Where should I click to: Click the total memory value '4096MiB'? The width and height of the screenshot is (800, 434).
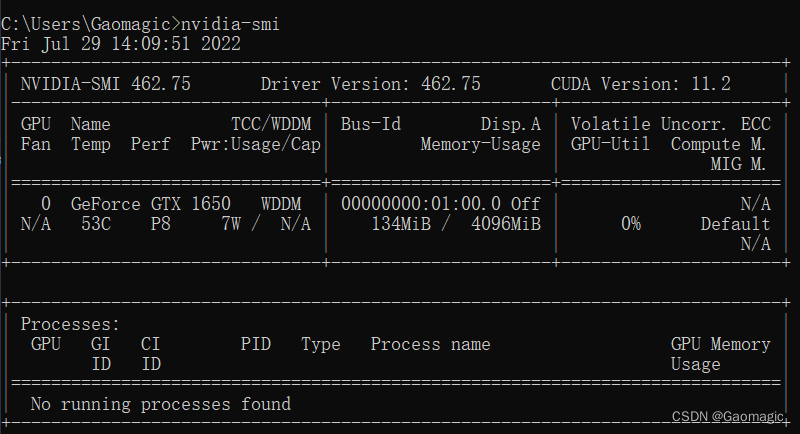506,224
